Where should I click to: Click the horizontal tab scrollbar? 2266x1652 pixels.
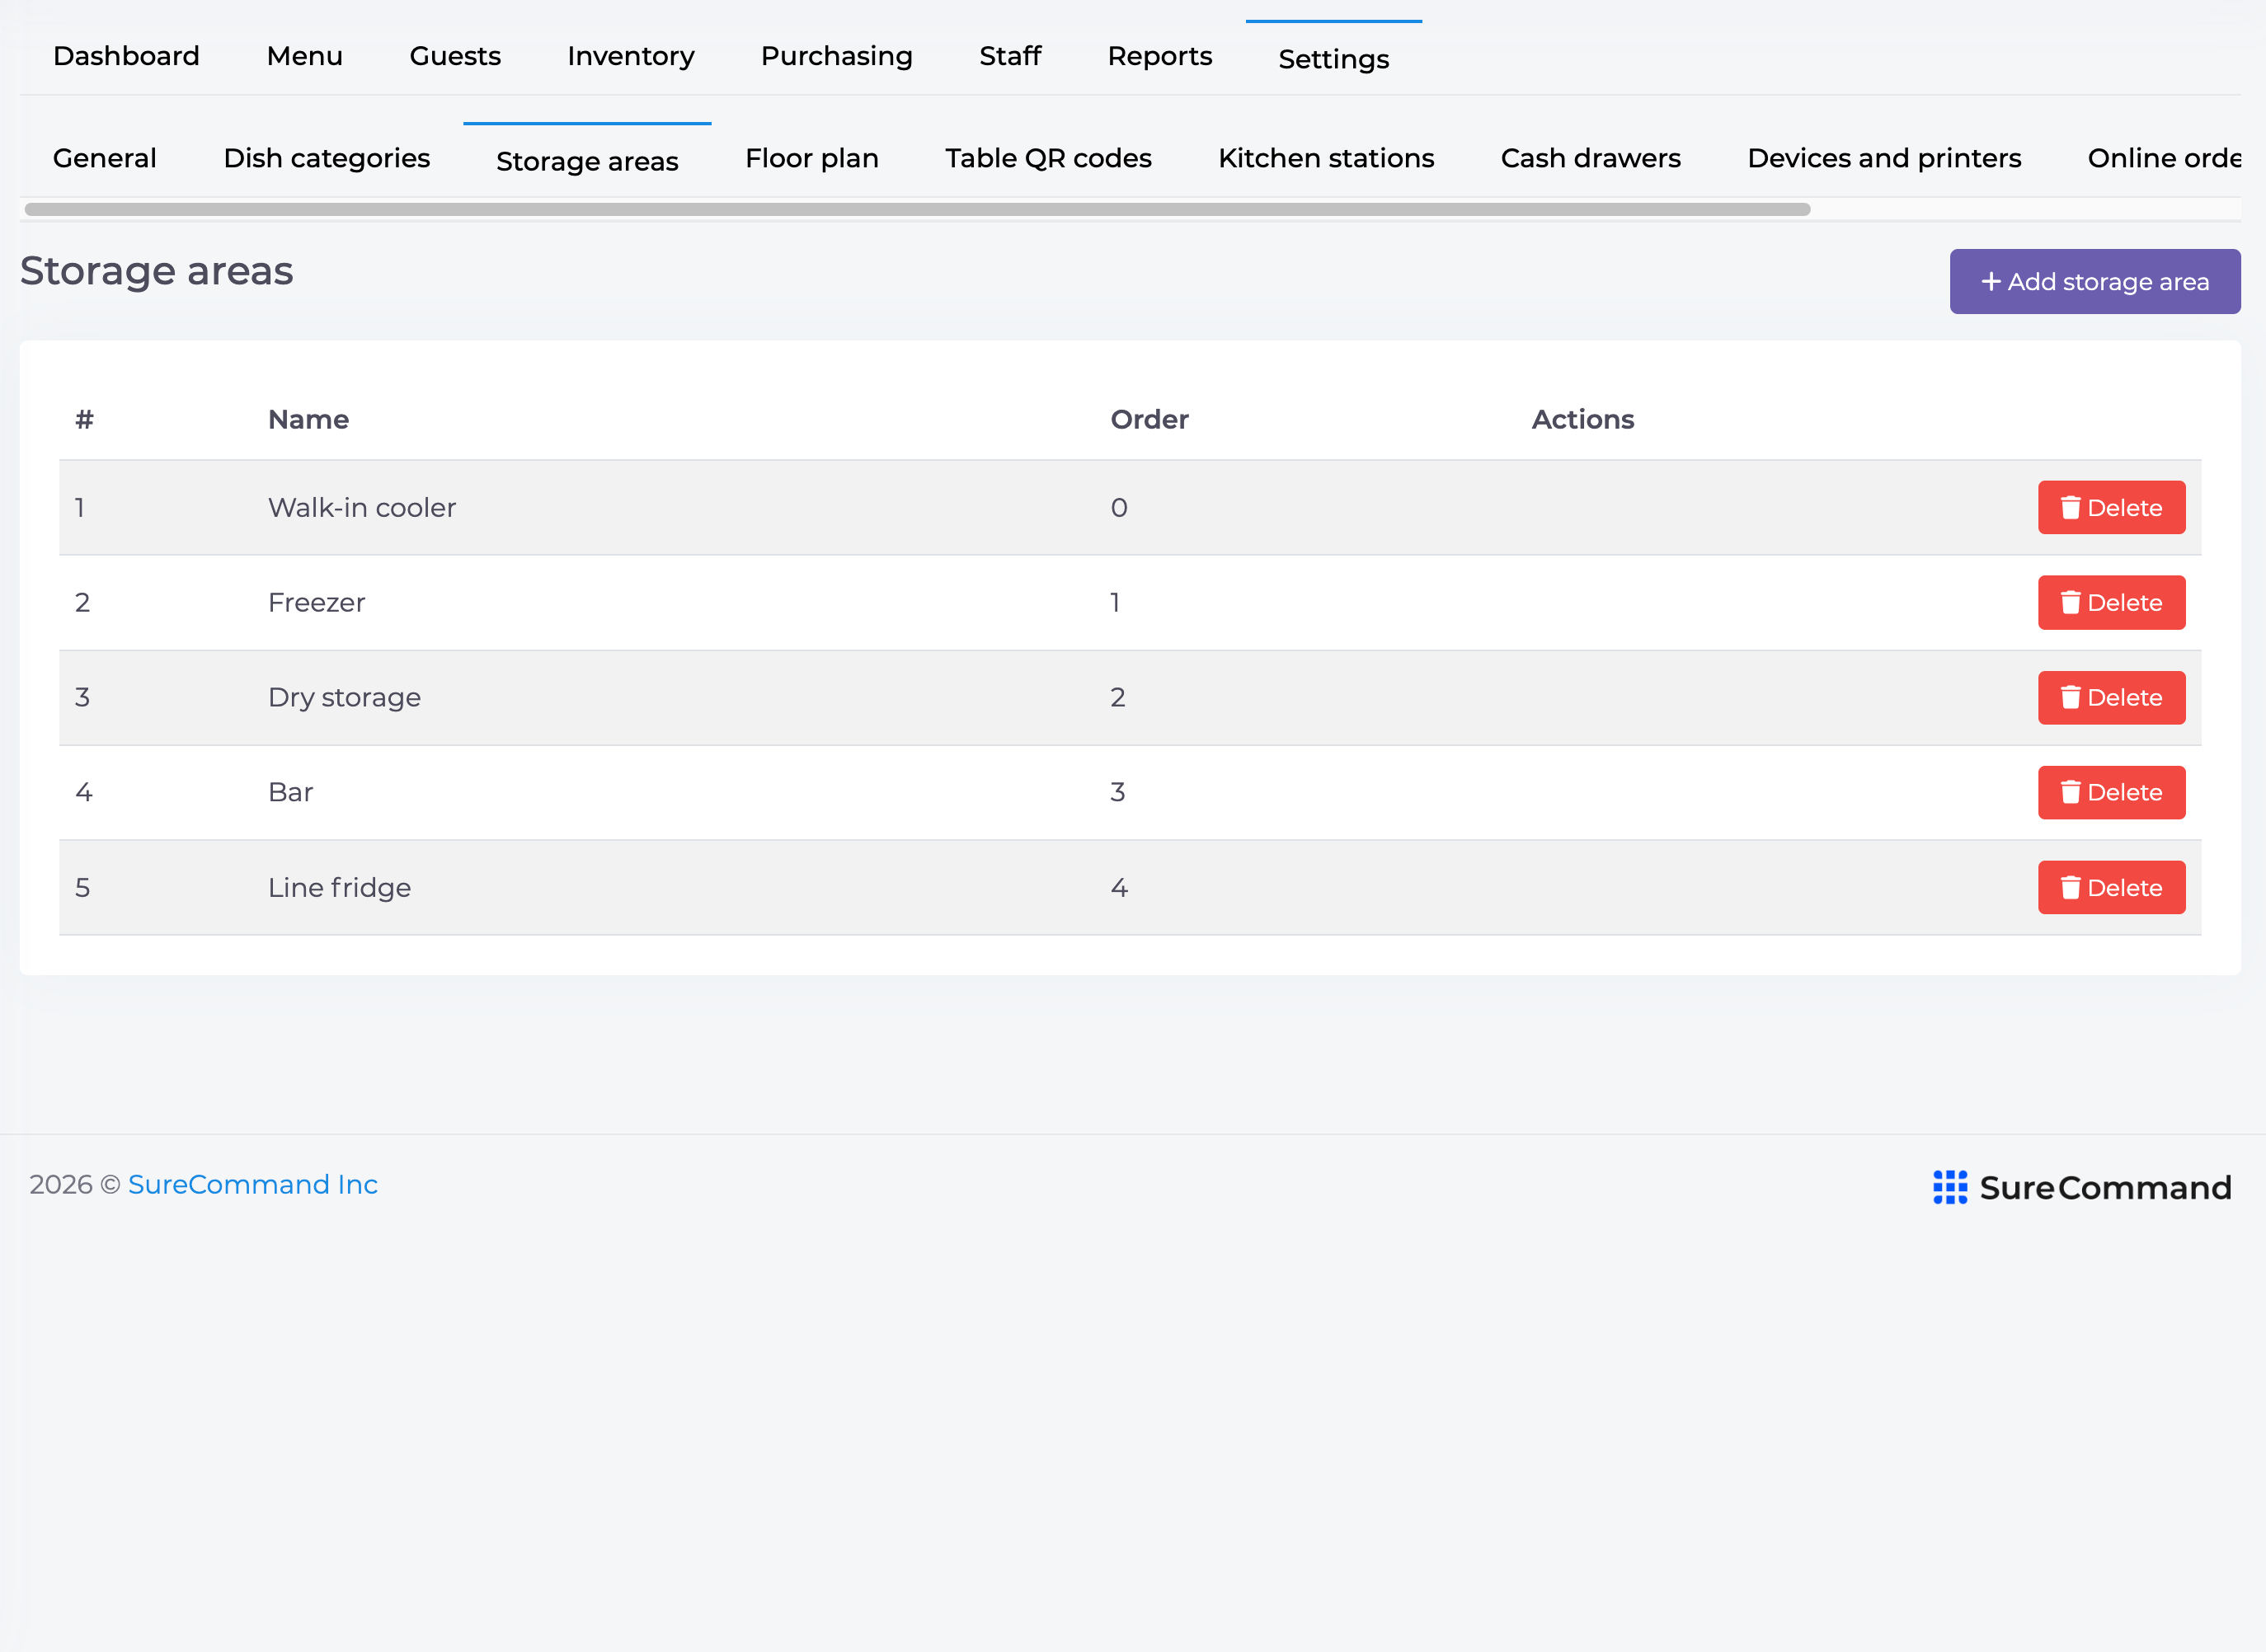917,209
